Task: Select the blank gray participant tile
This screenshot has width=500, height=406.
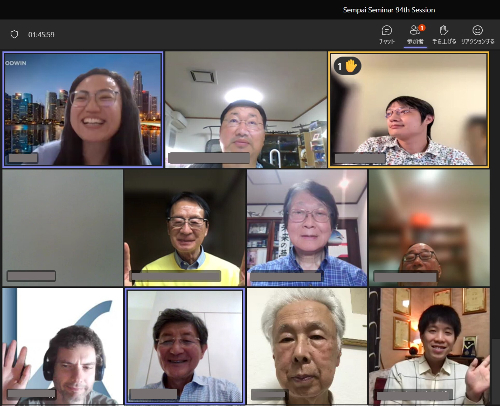Action: click(x=63, y=228)
